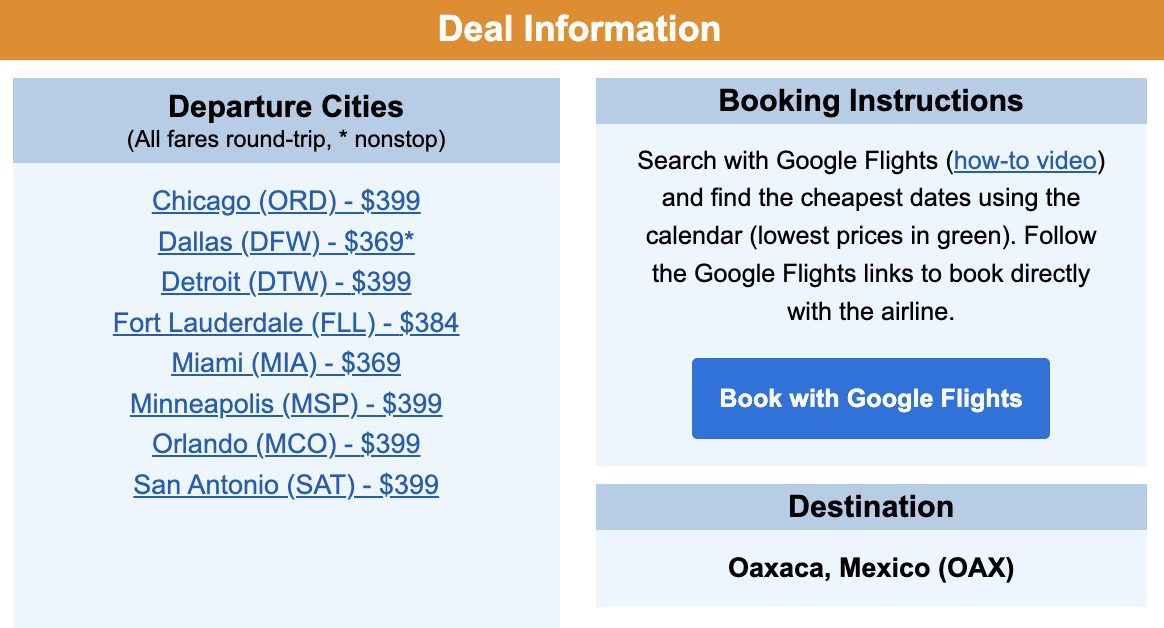Viewport: 1164px width, 628px height.
Task: Open the how-to video link
Action: [1022, 161]
